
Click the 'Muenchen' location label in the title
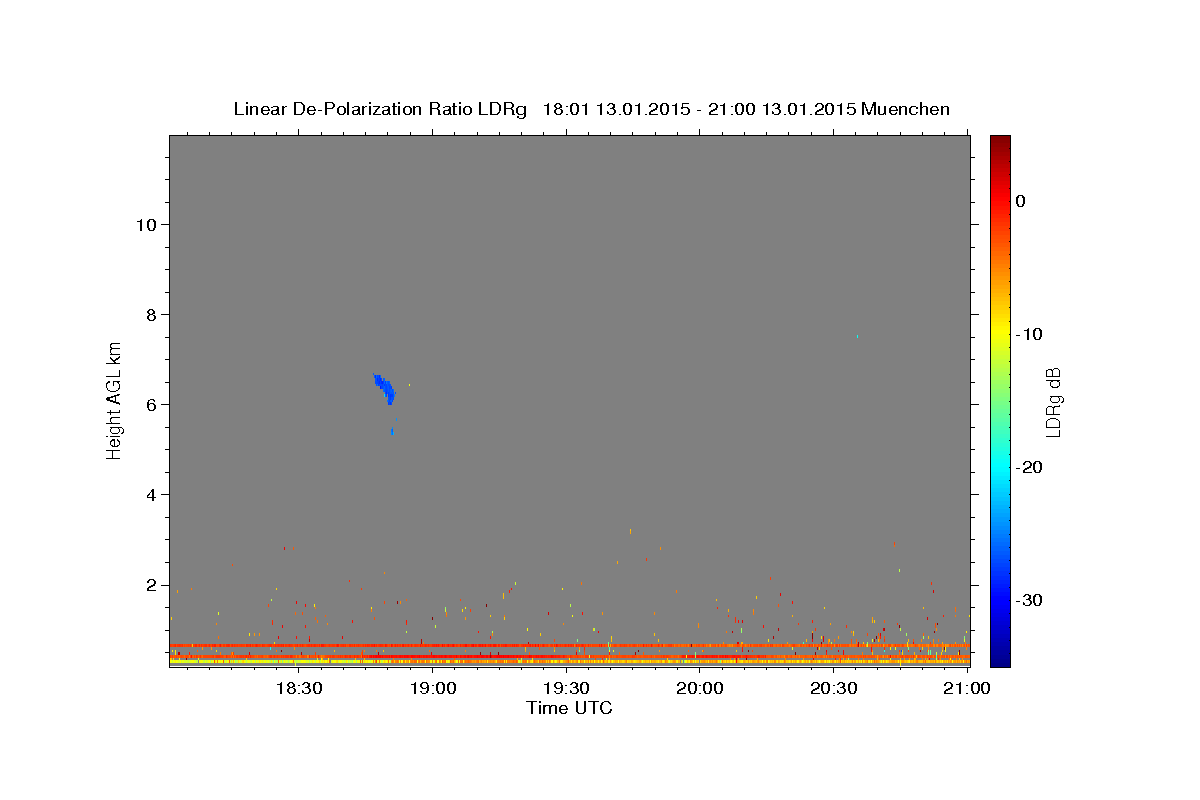point(907,109)
